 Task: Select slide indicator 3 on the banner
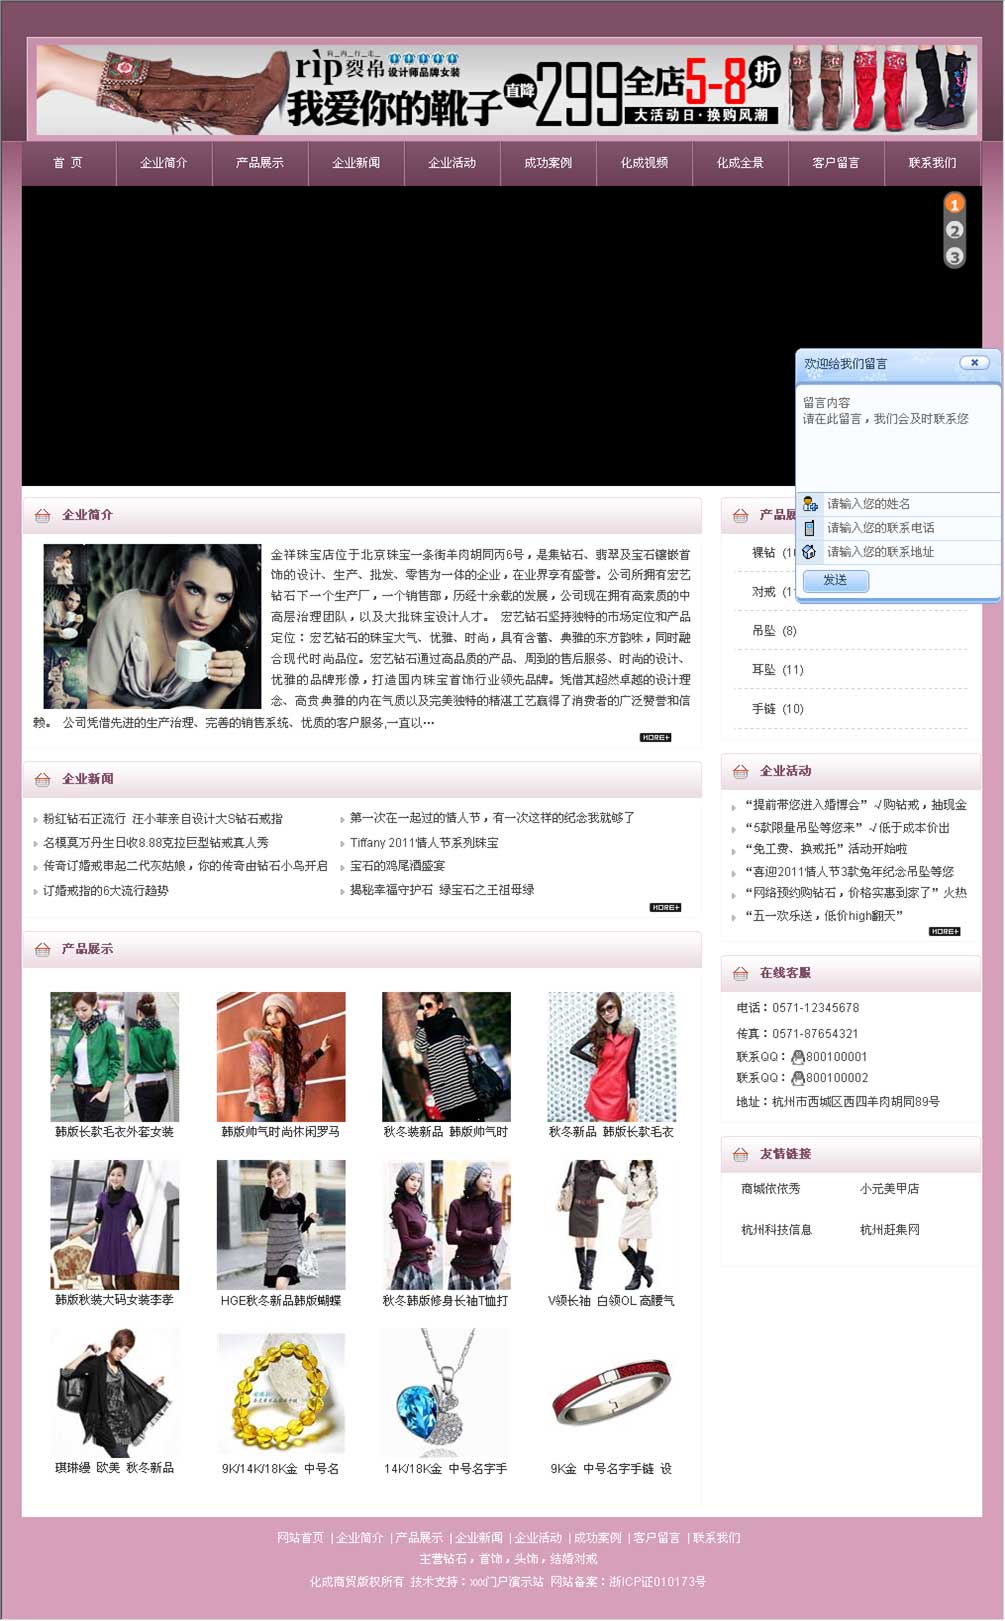pyautogui.click(x=954, y=257)
